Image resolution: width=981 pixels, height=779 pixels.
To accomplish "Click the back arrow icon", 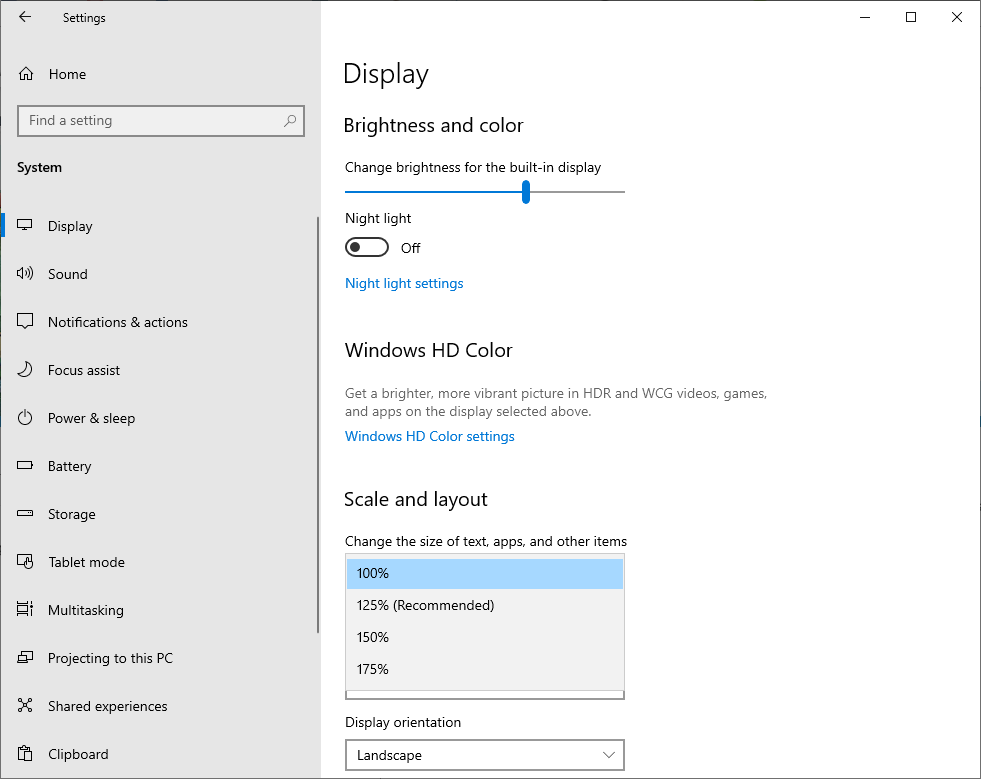I will click(25, 17).
